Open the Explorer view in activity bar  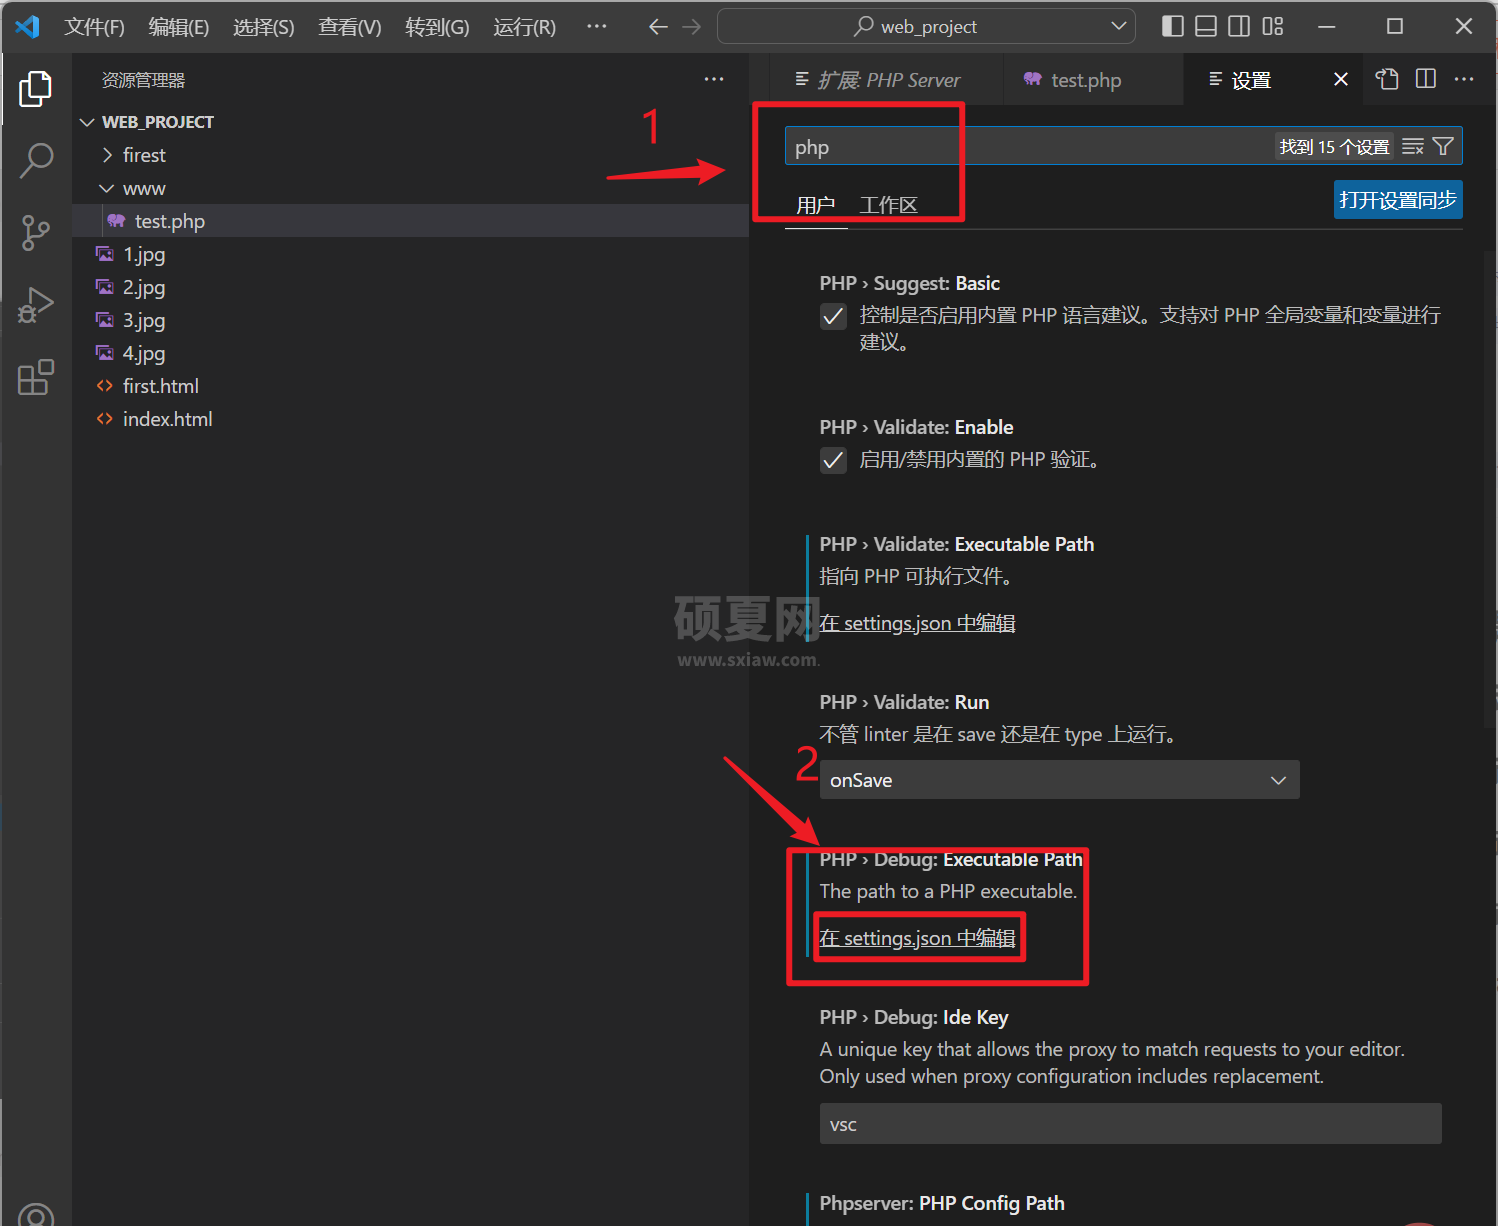tap(36, 89)
